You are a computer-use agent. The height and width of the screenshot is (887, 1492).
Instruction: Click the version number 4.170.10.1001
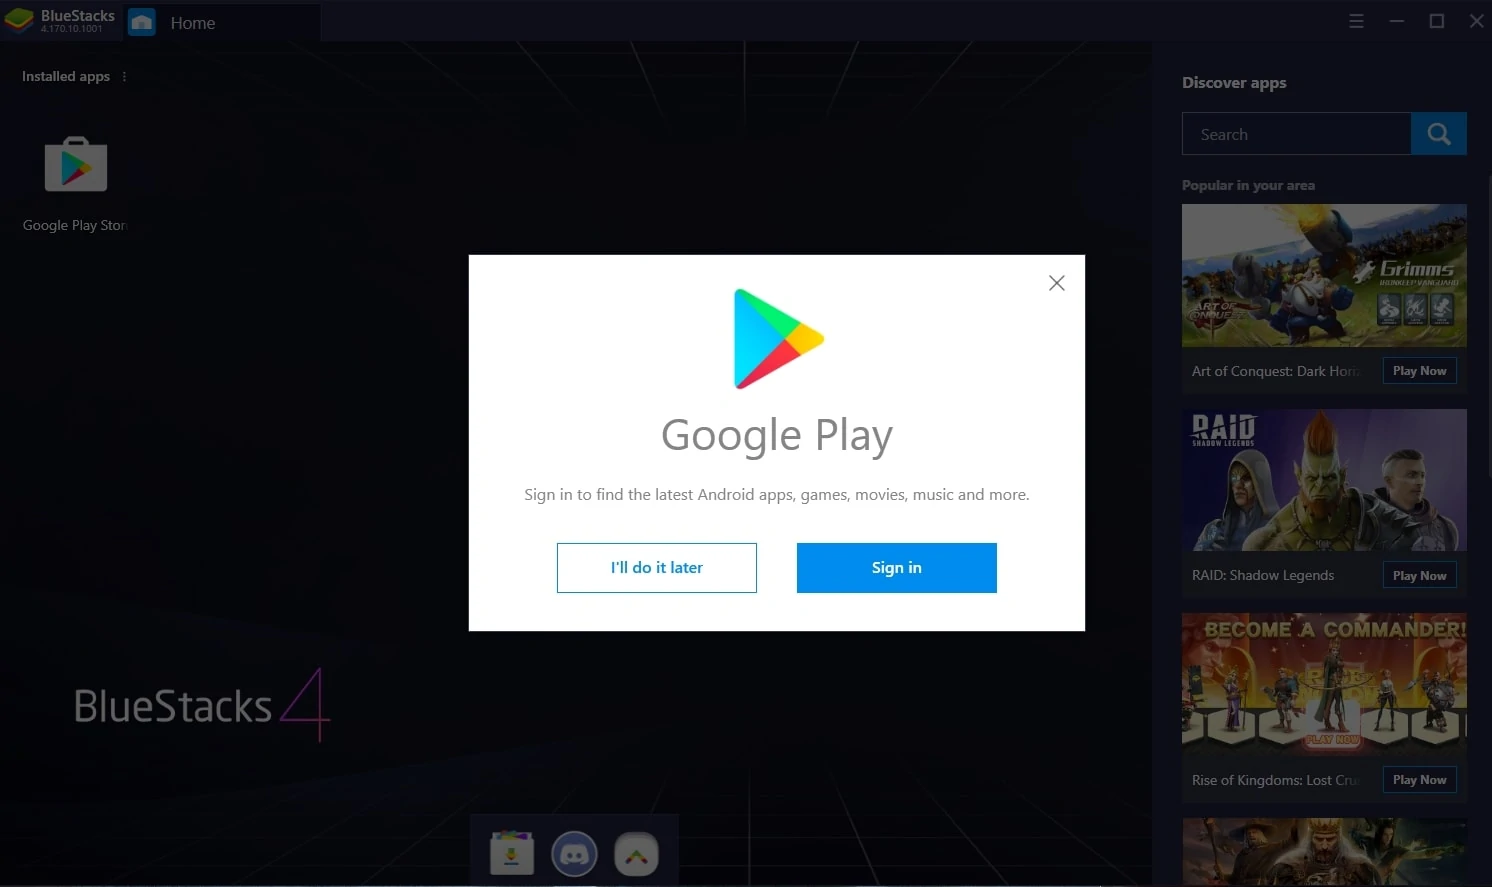pyautogui.click(x=72, y=29)
